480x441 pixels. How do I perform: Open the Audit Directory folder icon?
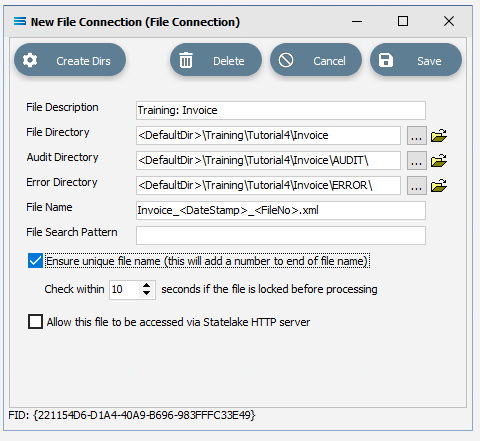point(439,161)
